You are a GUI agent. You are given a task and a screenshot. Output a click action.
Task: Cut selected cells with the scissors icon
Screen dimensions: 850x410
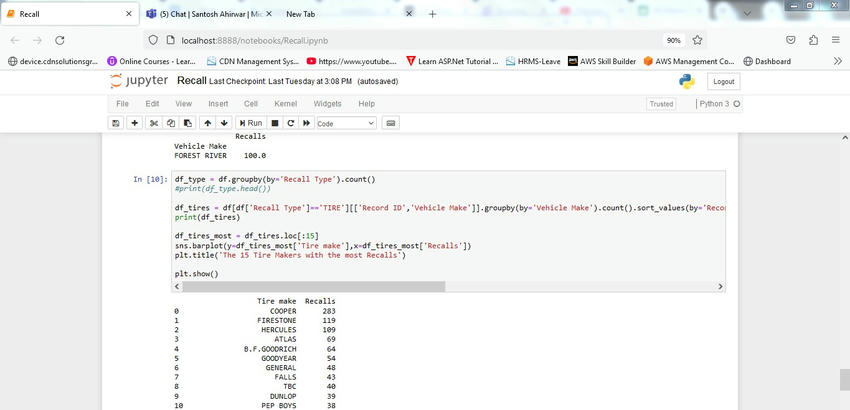pyautogui.click(x=153, y=123)
